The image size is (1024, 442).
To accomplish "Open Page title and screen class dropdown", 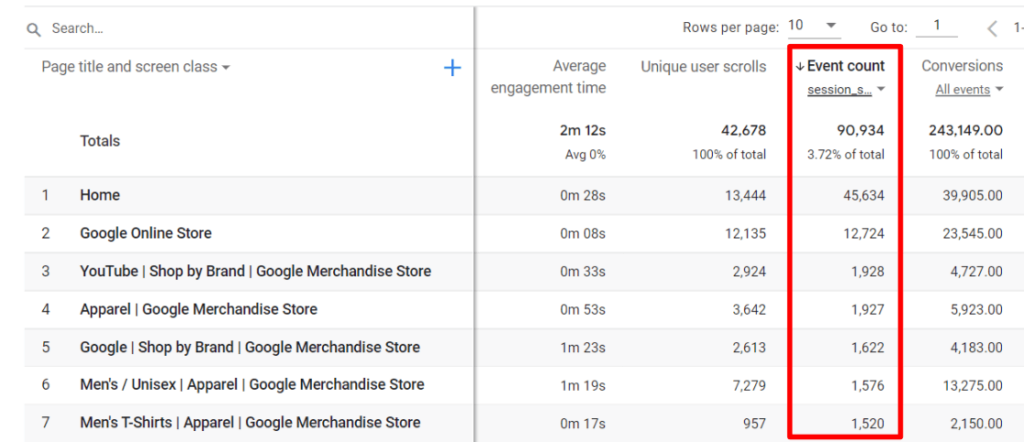I will pos(136,67).
